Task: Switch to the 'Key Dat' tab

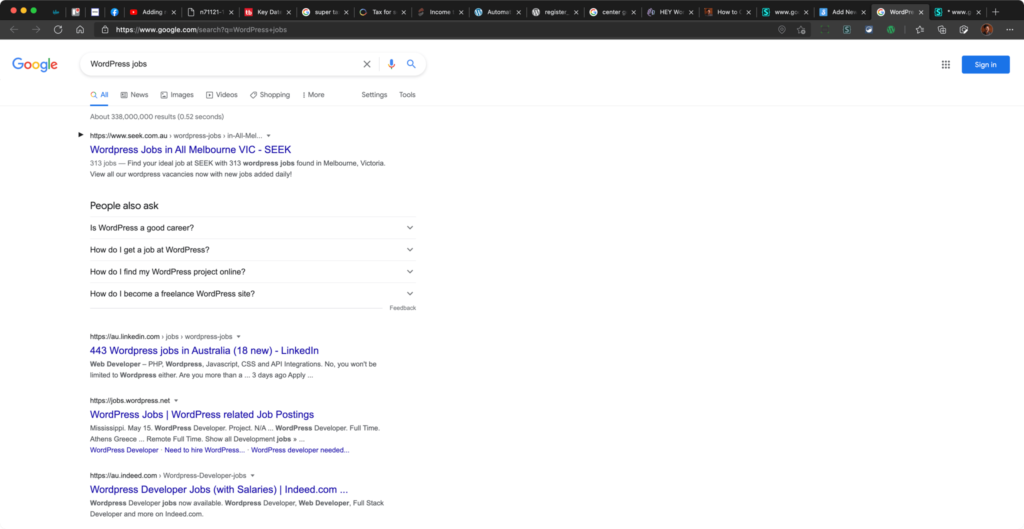Action: (x=268, y=12)
